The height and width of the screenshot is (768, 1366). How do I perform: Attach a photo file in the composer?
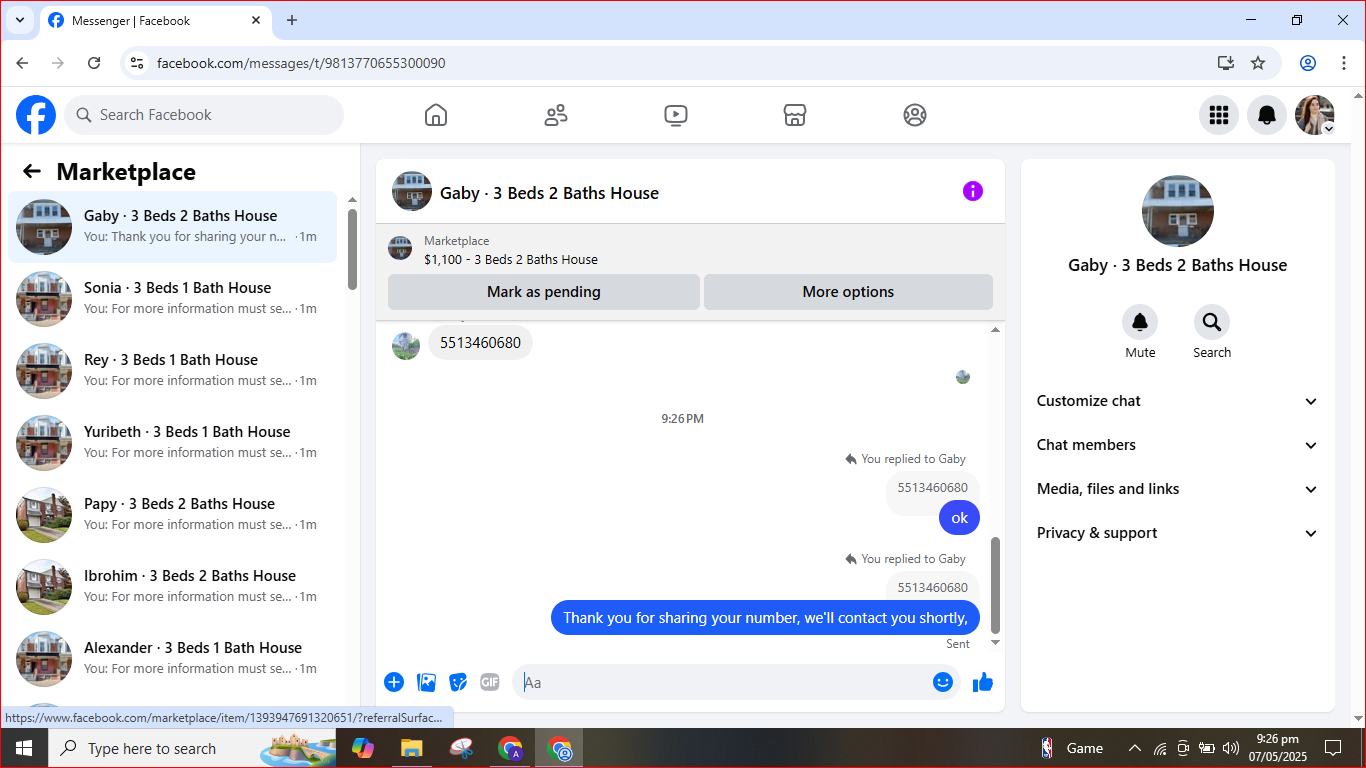click(x=427, y=682)
